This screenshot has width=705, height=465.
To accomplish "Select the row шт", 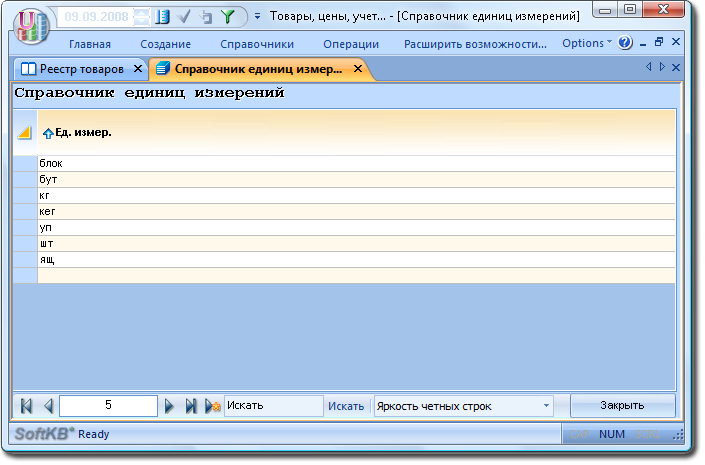I will pos(356,244).
